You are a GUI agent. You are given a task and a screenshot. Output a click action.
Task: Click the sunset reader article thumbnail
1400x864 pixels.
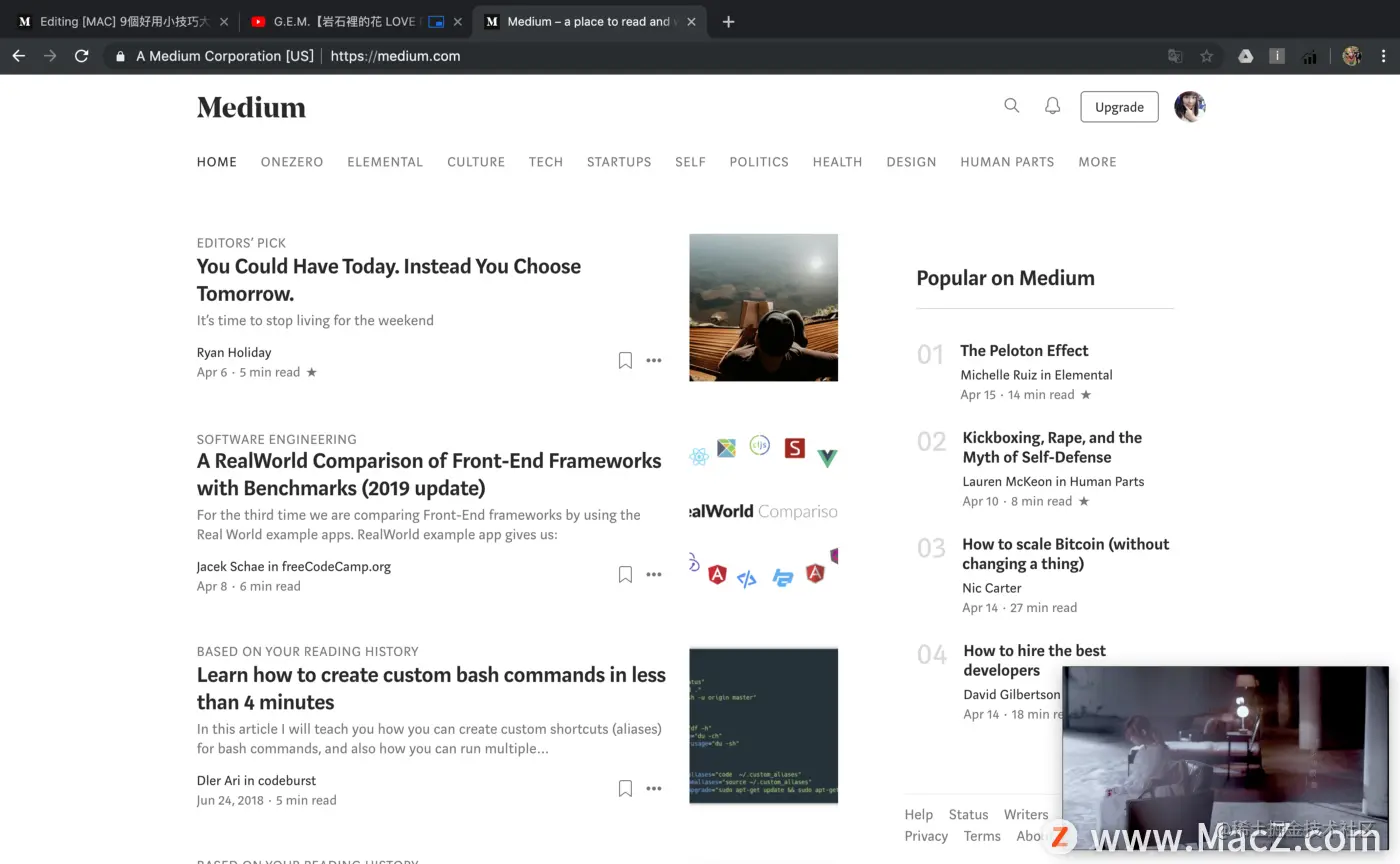pos(764,307)
